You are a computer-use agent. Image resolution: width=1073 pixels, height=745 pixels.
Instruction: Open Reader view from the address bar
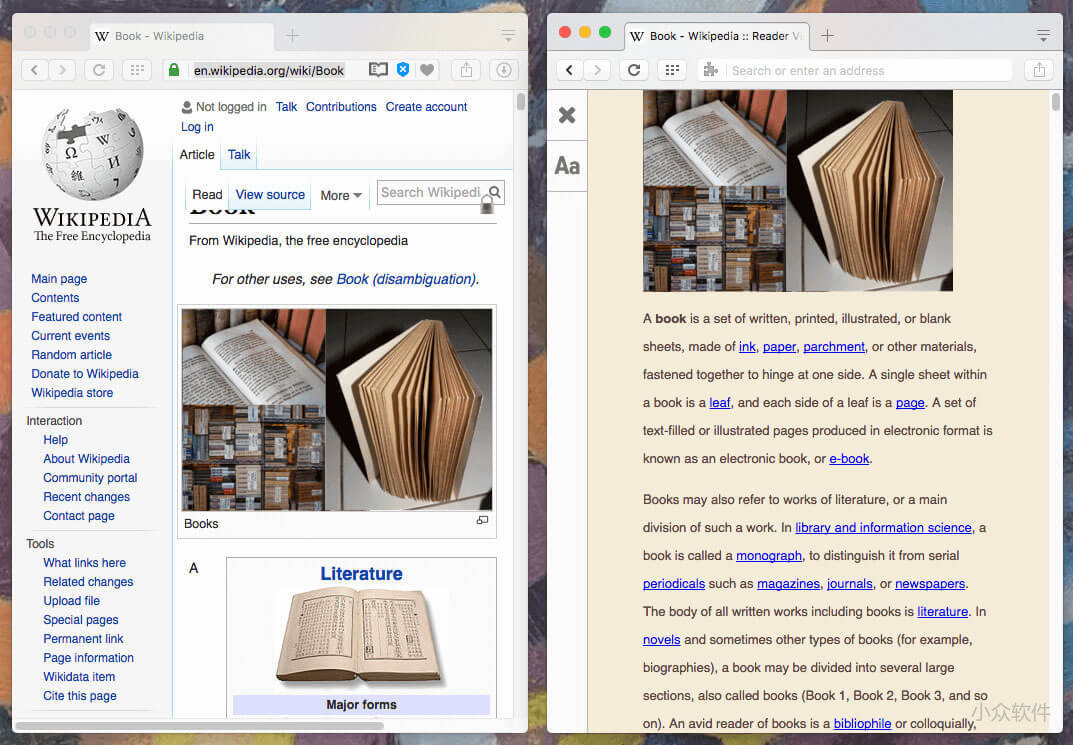tap(378, 70)
